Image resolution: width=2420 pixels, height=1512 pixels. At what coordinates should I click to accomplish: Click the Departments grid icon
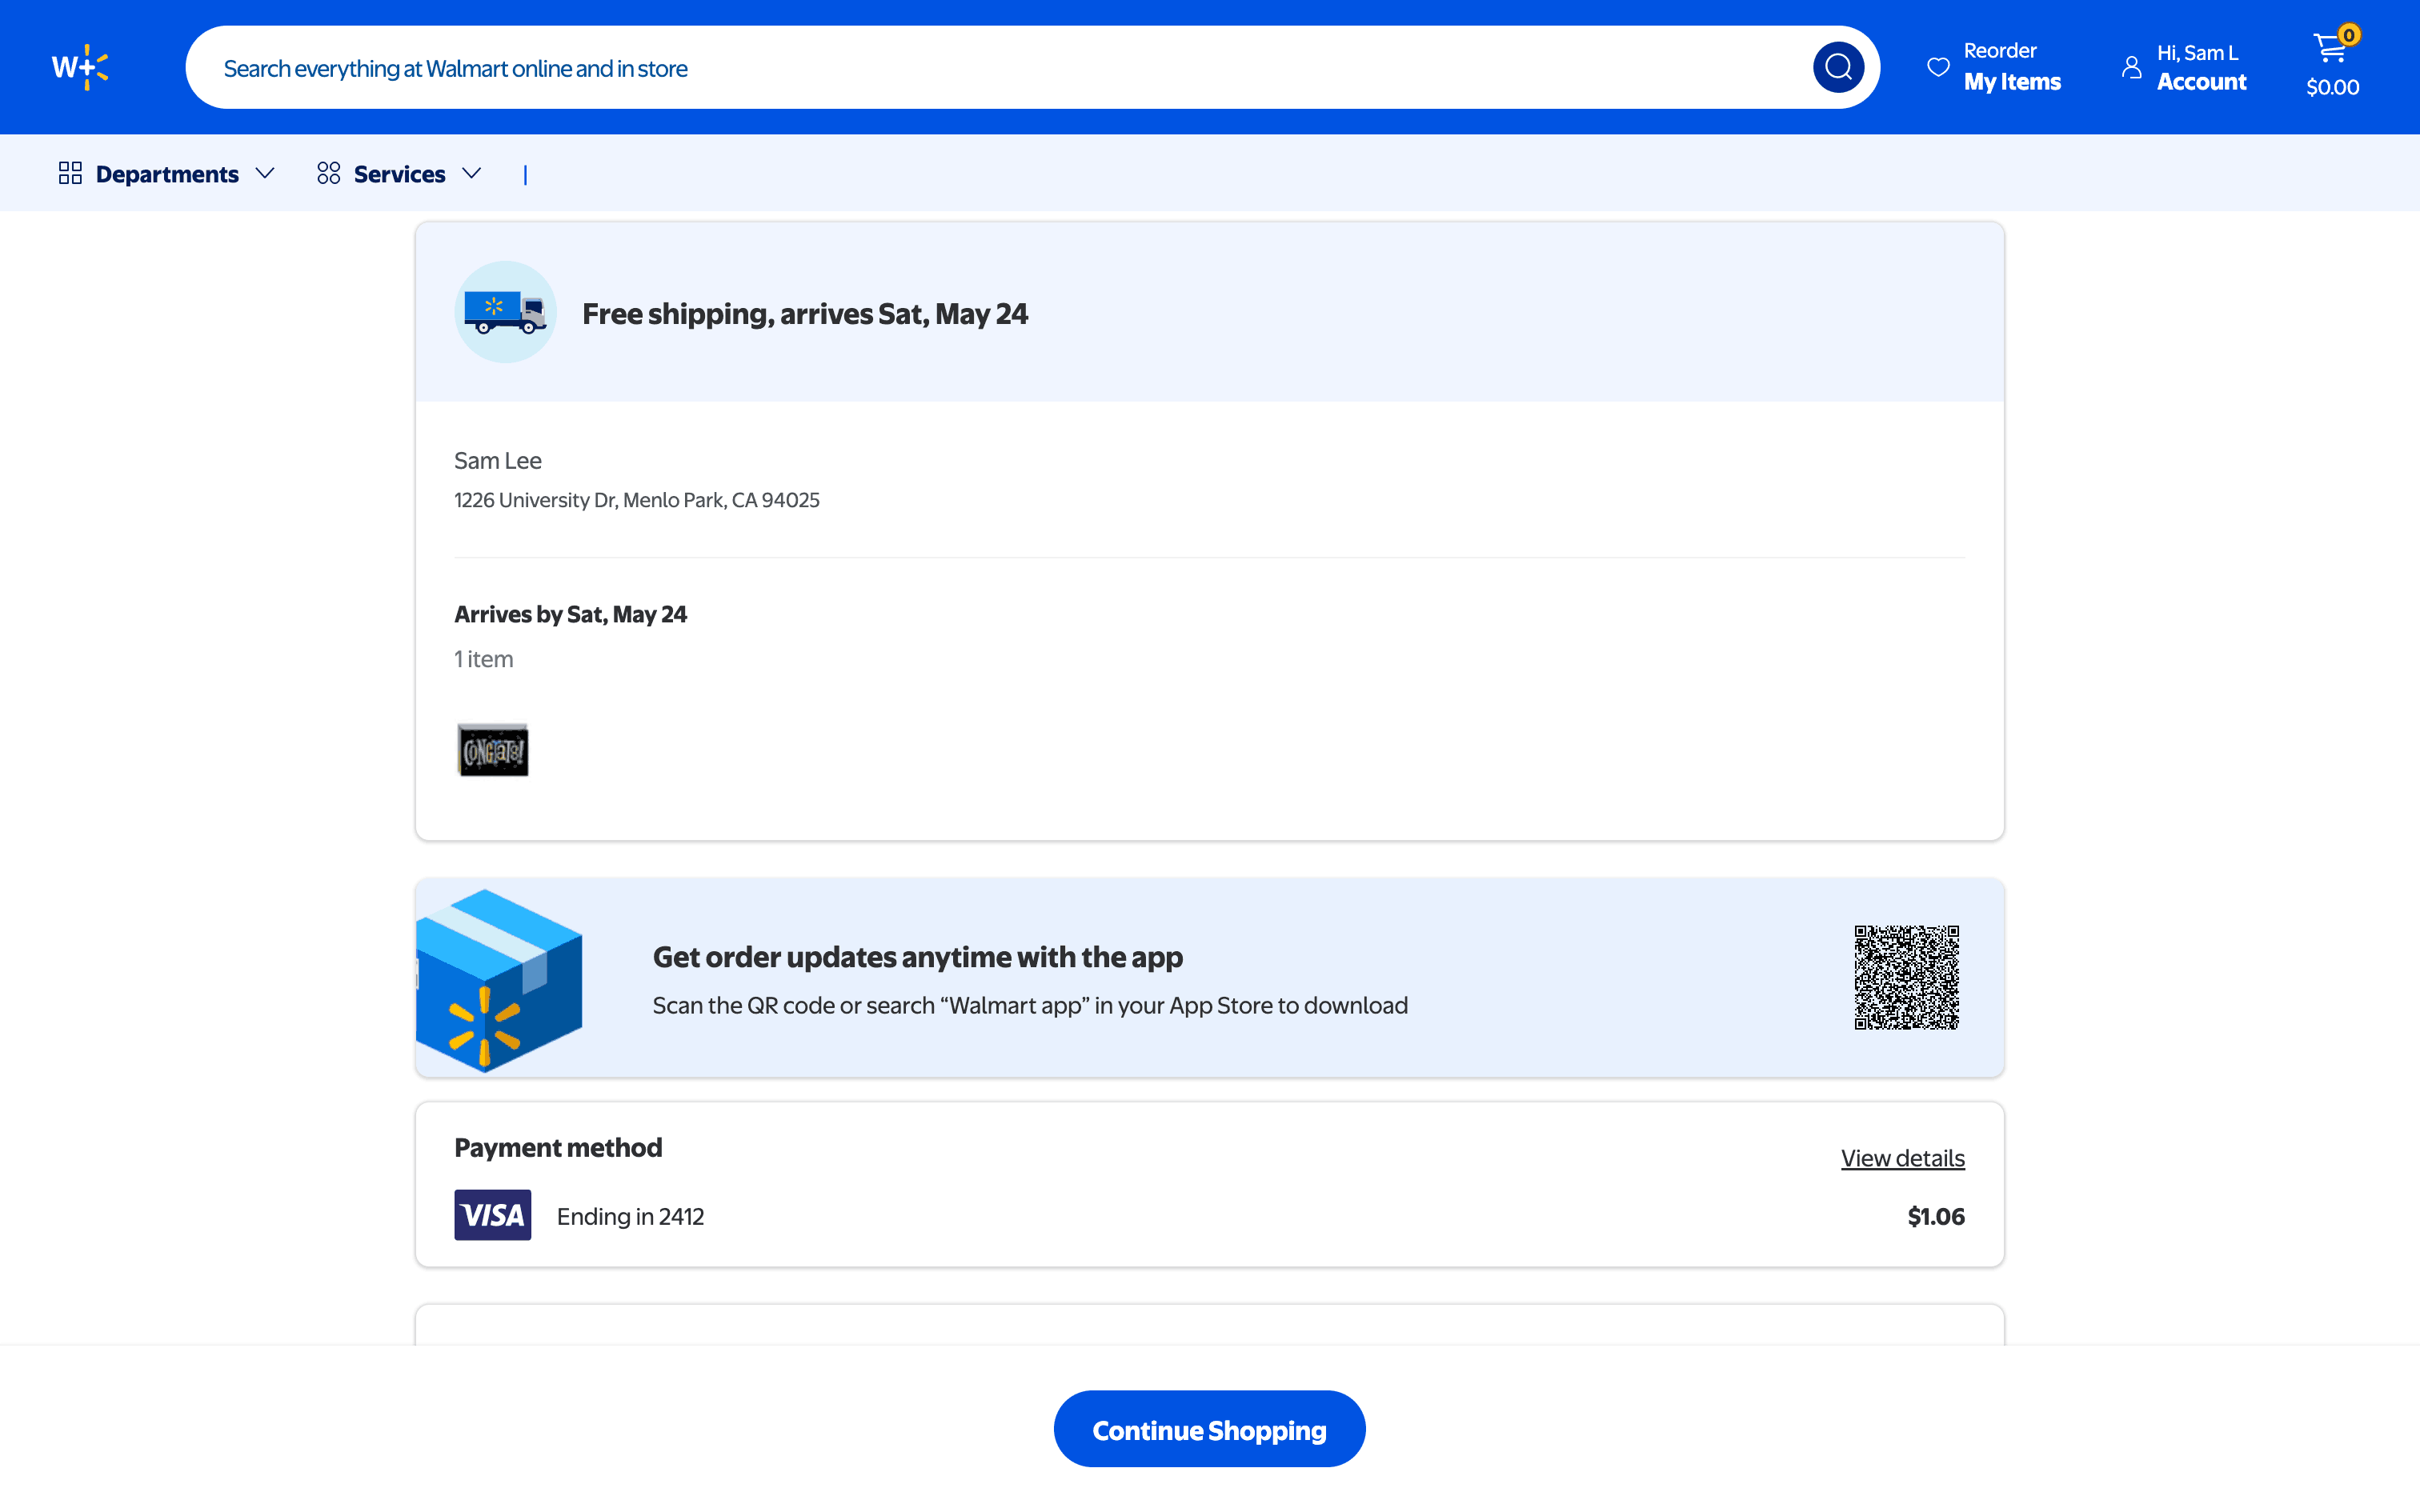[70, 174]
